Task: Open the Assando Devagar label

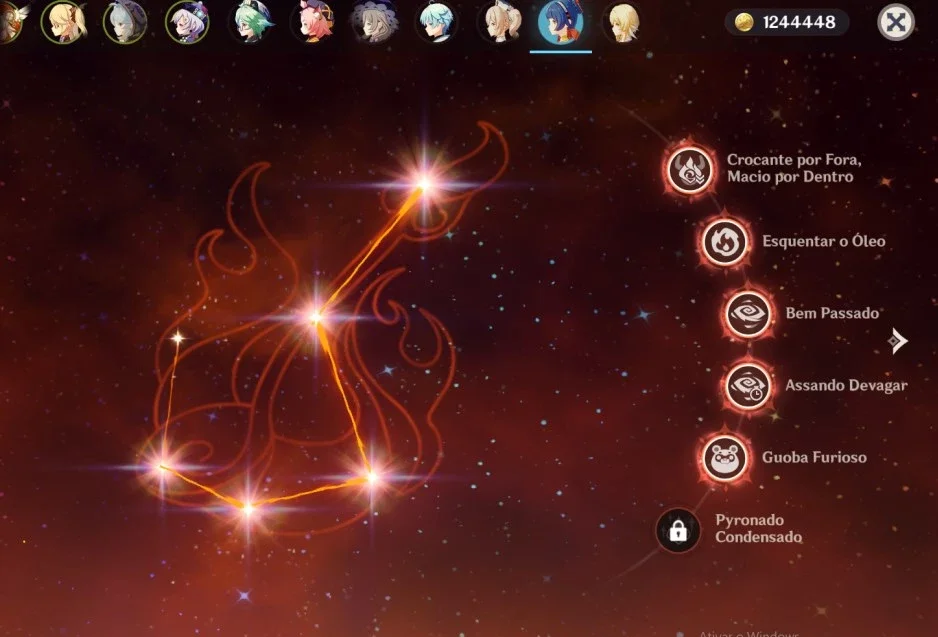Action: (846, 385)
